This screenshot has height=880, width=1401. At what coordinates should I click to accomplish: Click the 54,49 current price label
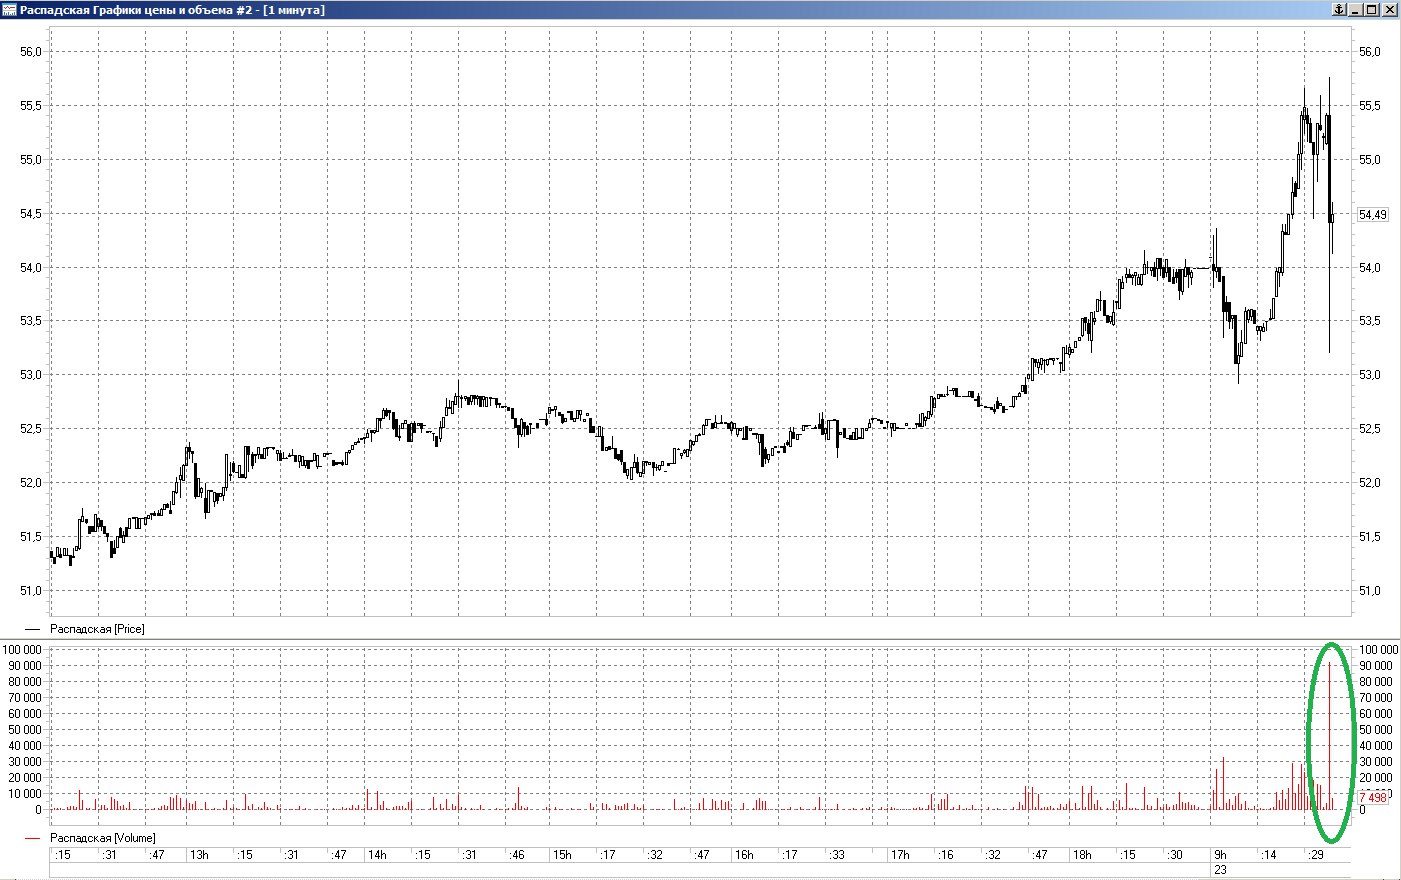tap(1372, 215)
